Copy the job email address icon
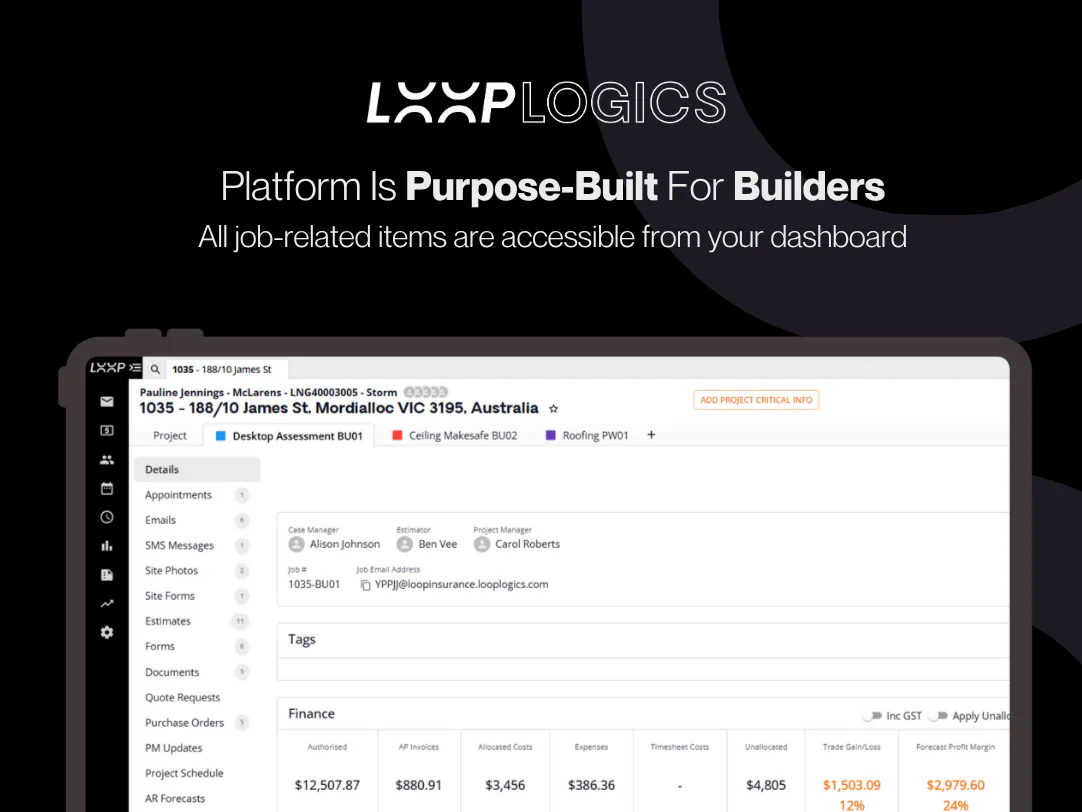This screenshot has height=812, width=1082. 366,585
